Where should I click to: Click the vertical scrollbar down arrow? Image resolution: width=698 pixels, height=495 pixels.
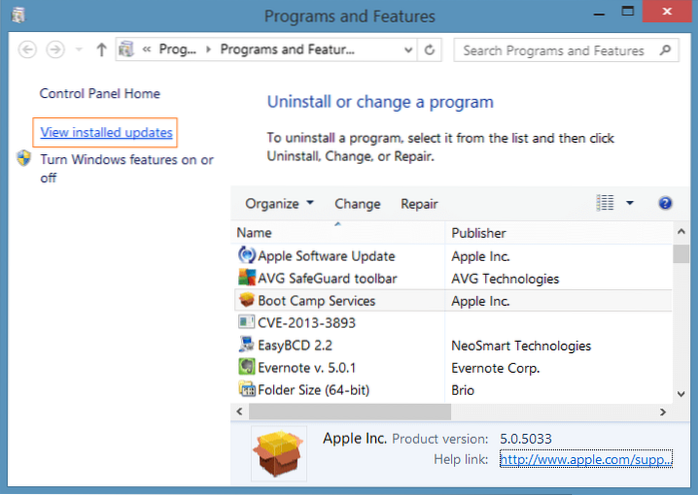coord(681,394)
